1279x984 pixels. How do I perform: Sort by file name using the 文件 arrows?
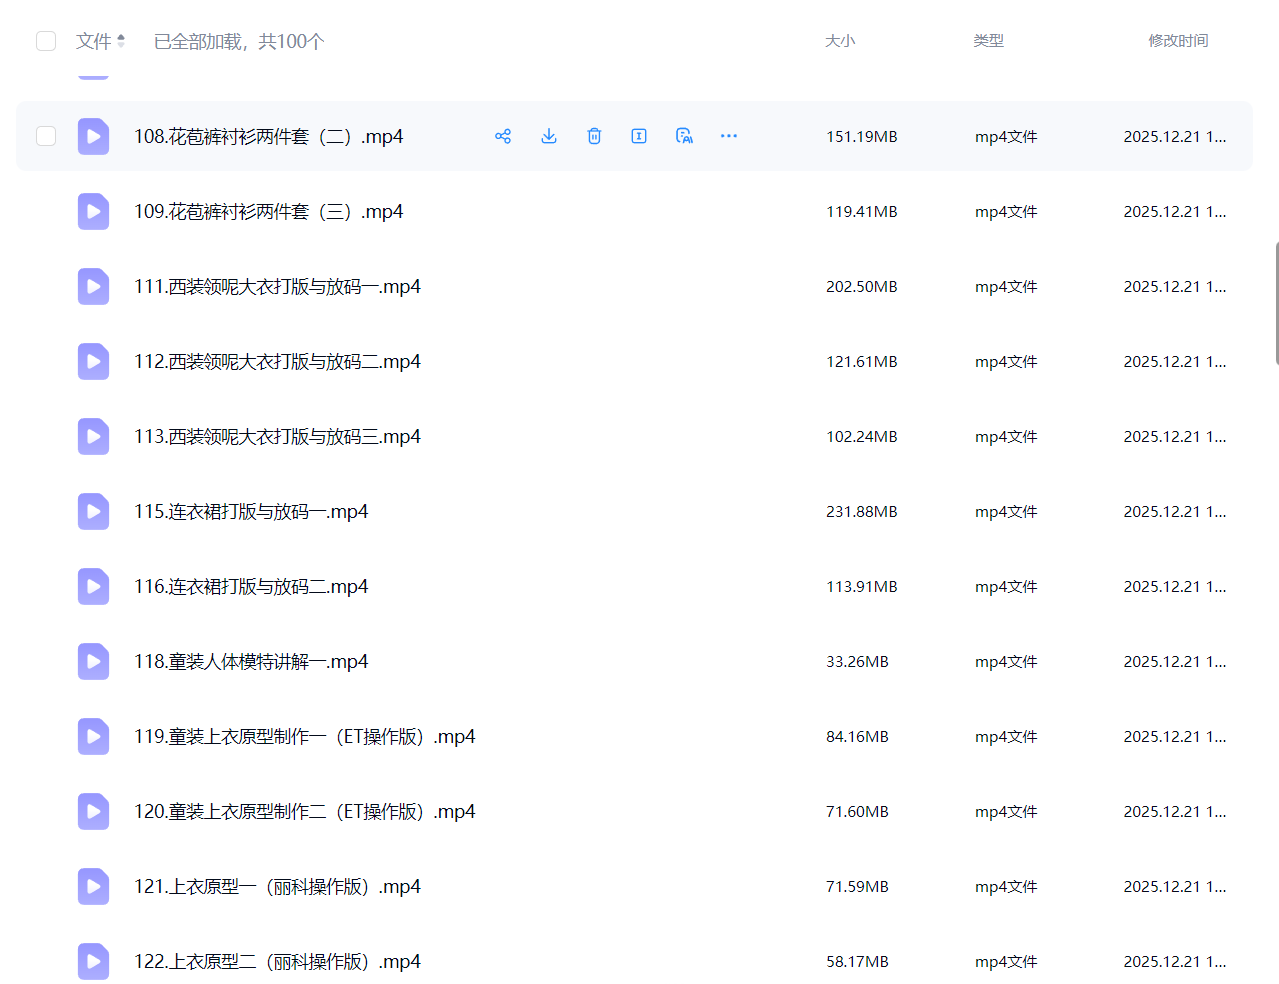pyautogui.click(x=121, y=41)
